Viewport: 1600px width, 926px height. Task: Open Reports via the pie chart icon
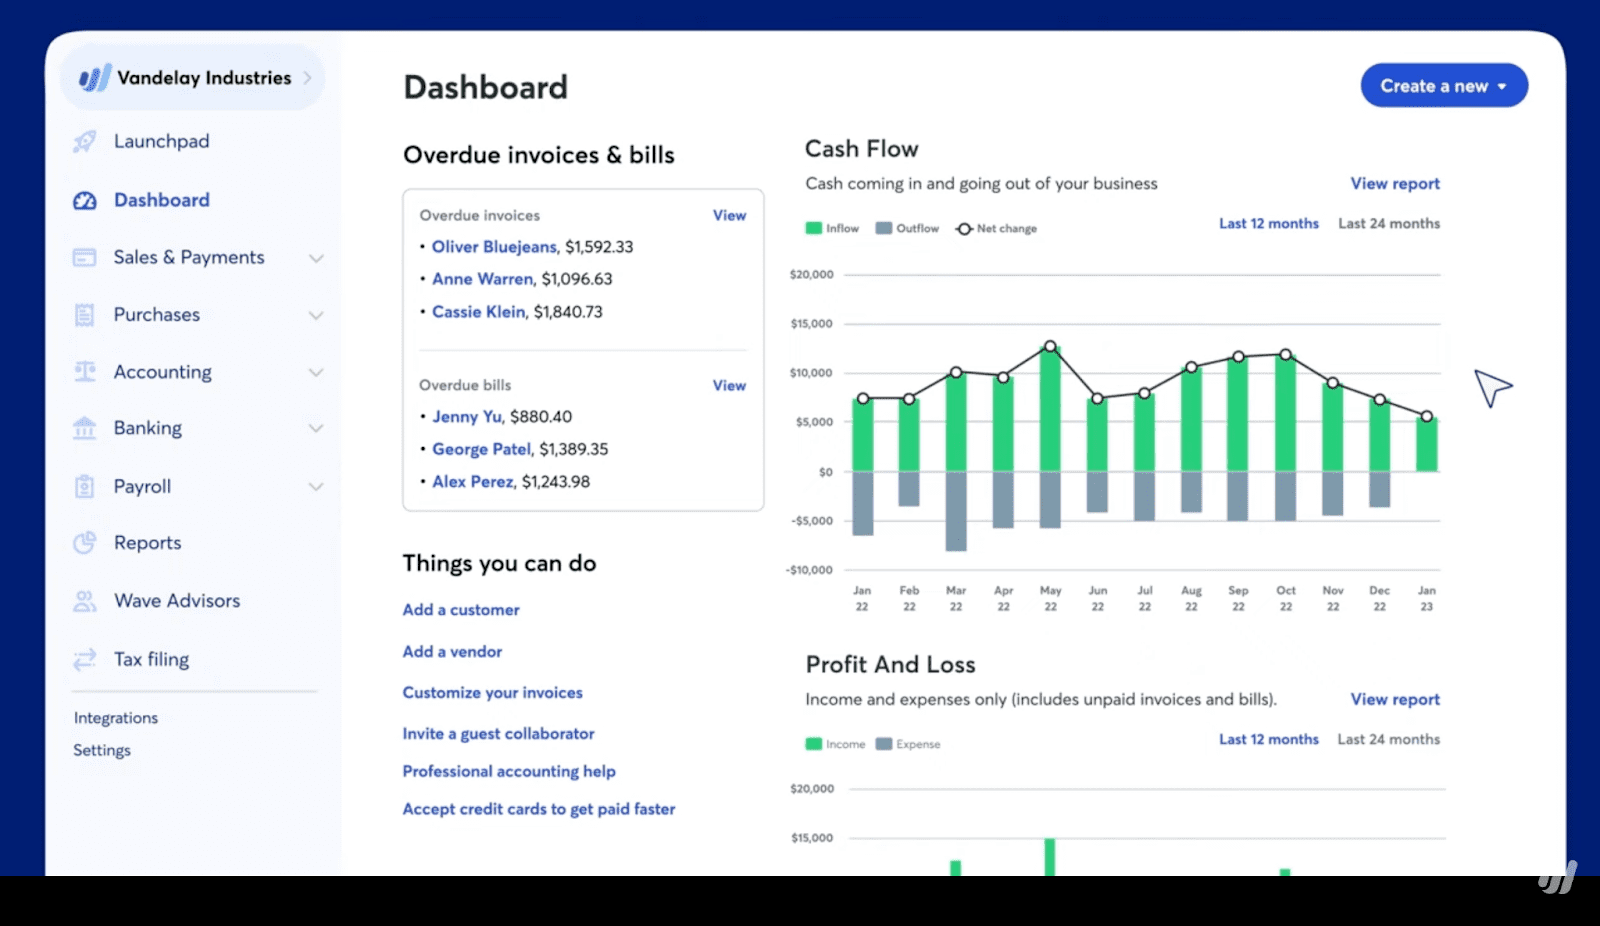click(x=85, y=542)
